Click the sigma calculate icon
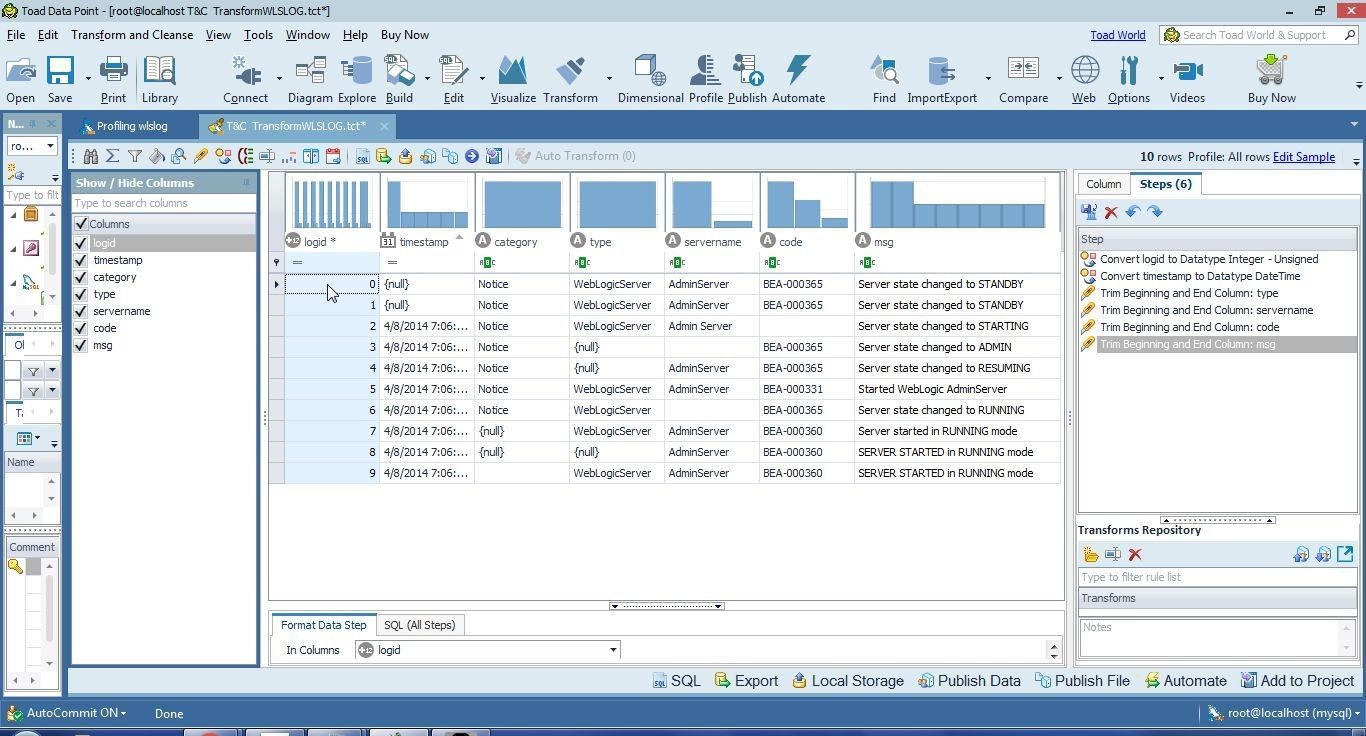 (x=113, y=156)
